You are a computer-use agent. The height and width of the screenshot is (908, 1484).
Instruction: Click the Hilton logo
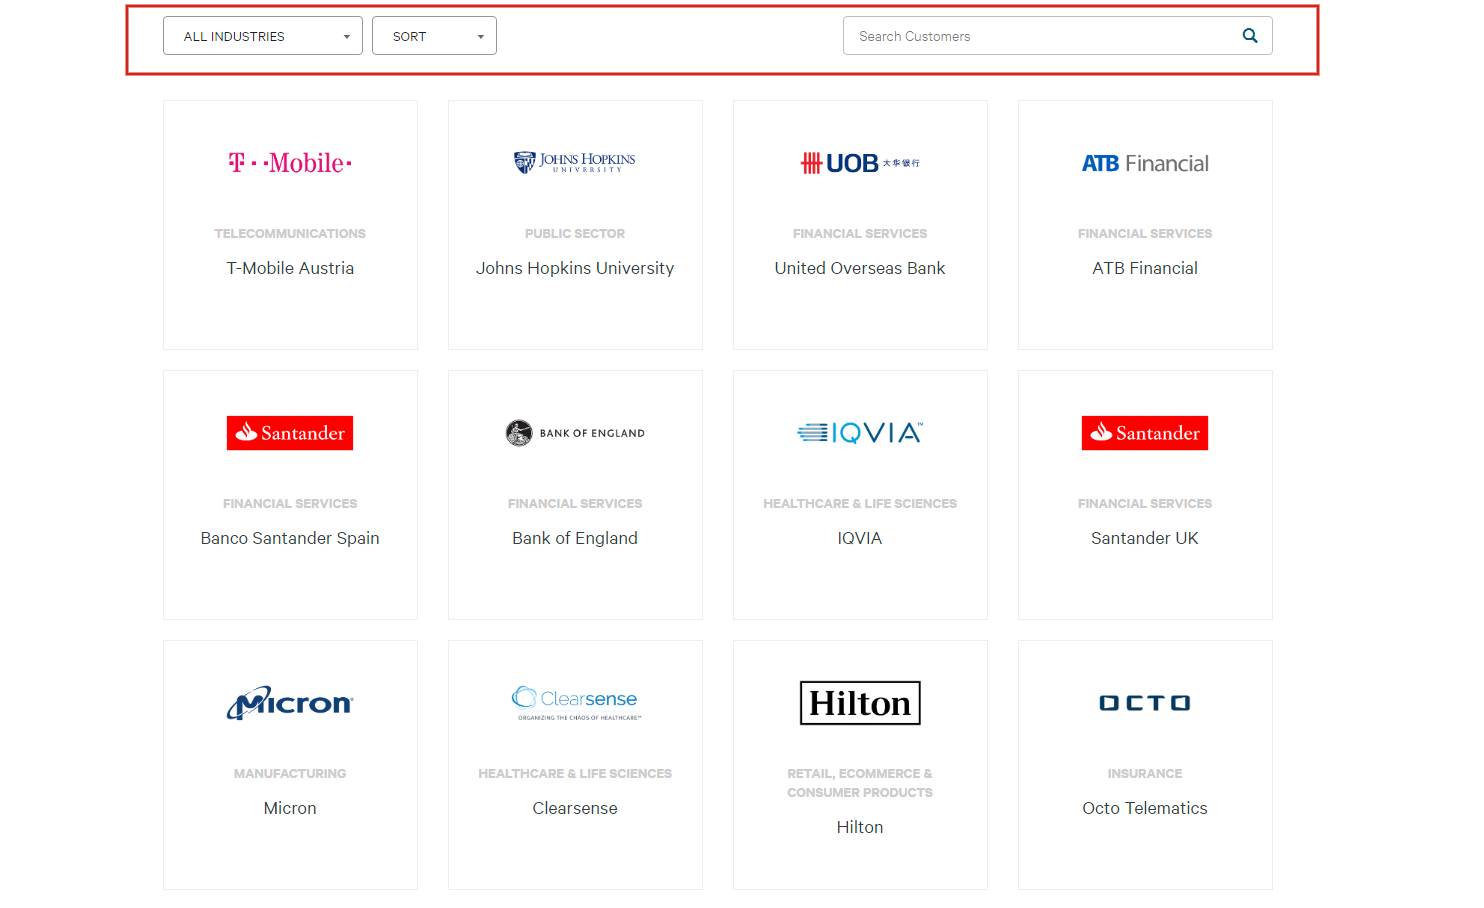coord(860,703)
